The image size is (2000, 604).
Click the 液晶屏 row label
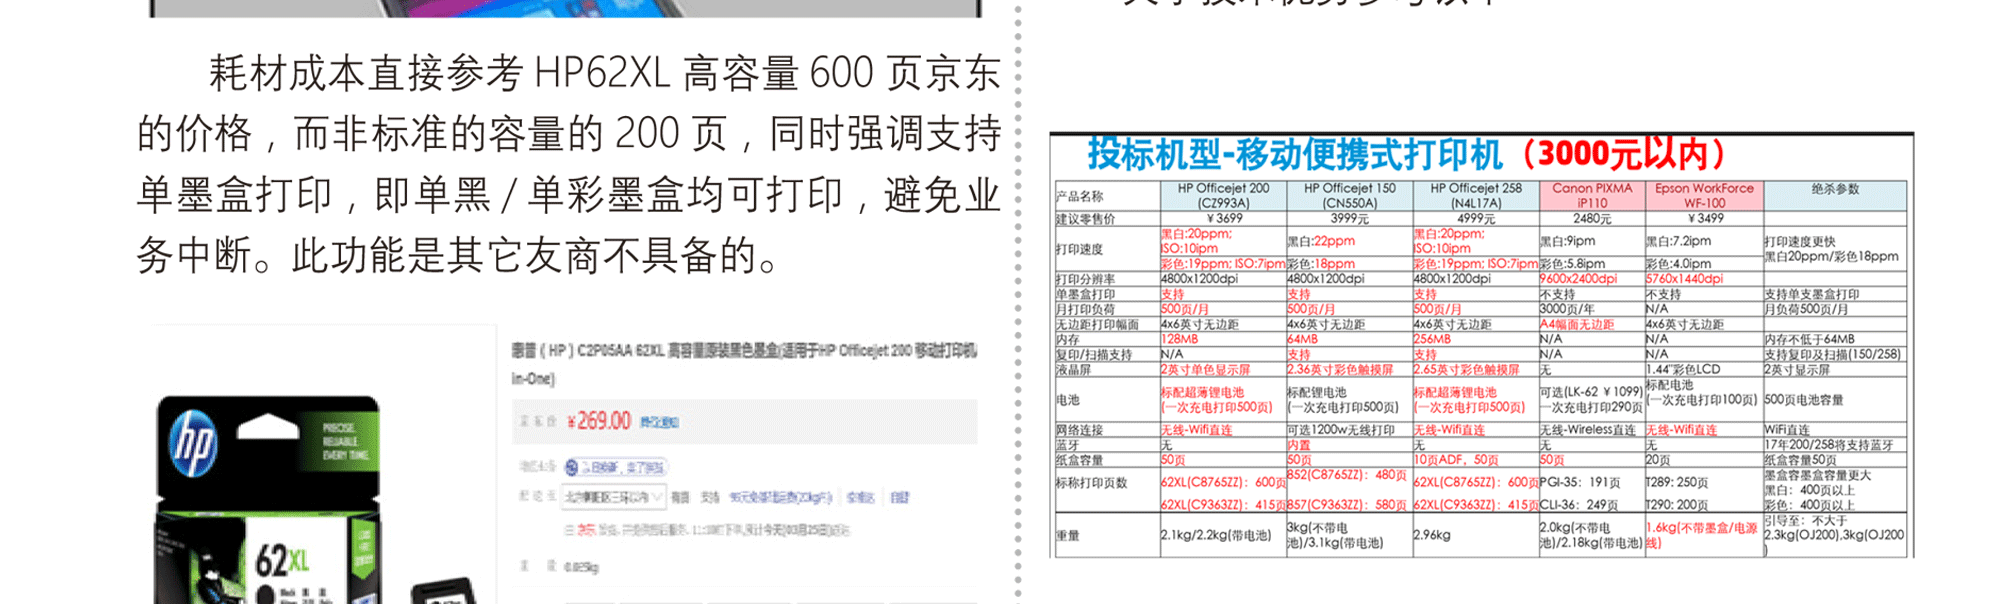click(x=1074, y=370)
